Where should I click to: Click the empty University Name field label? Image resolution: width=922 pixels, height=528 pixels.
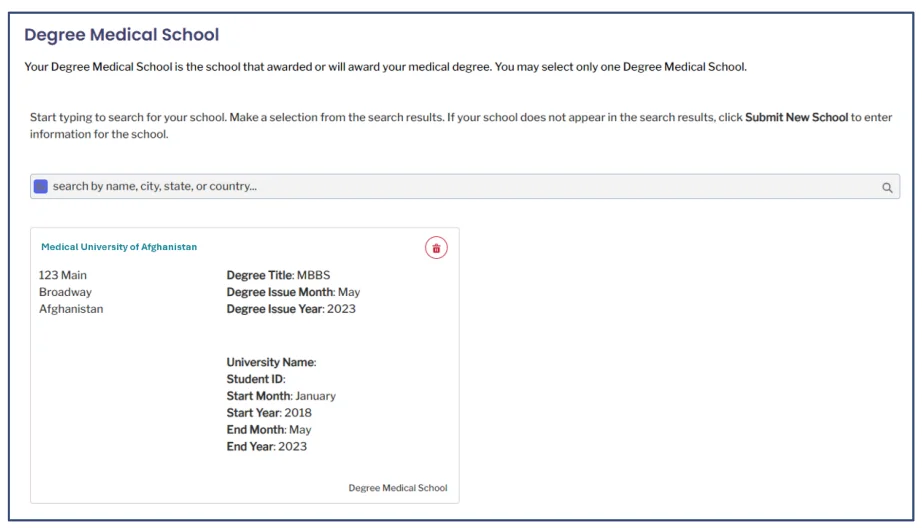[x=271, y=362]
